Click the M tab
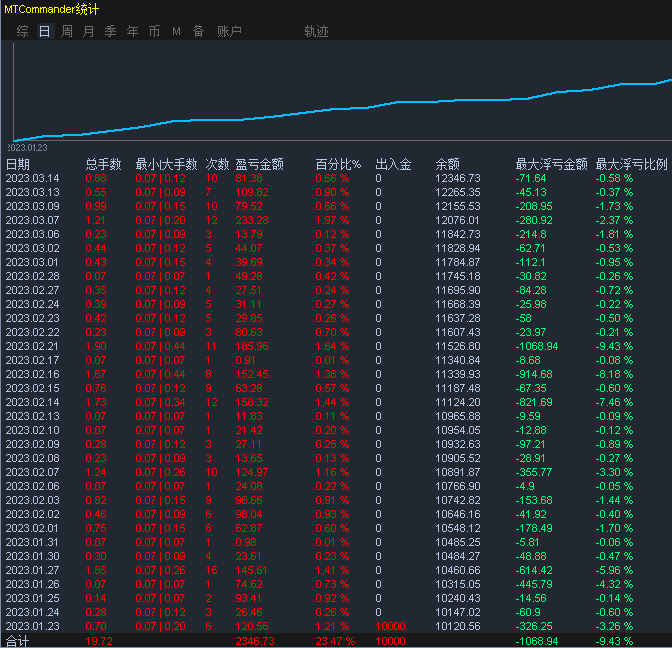The height and width of the screenshot is (648, 672). click(x=177, y=31)
